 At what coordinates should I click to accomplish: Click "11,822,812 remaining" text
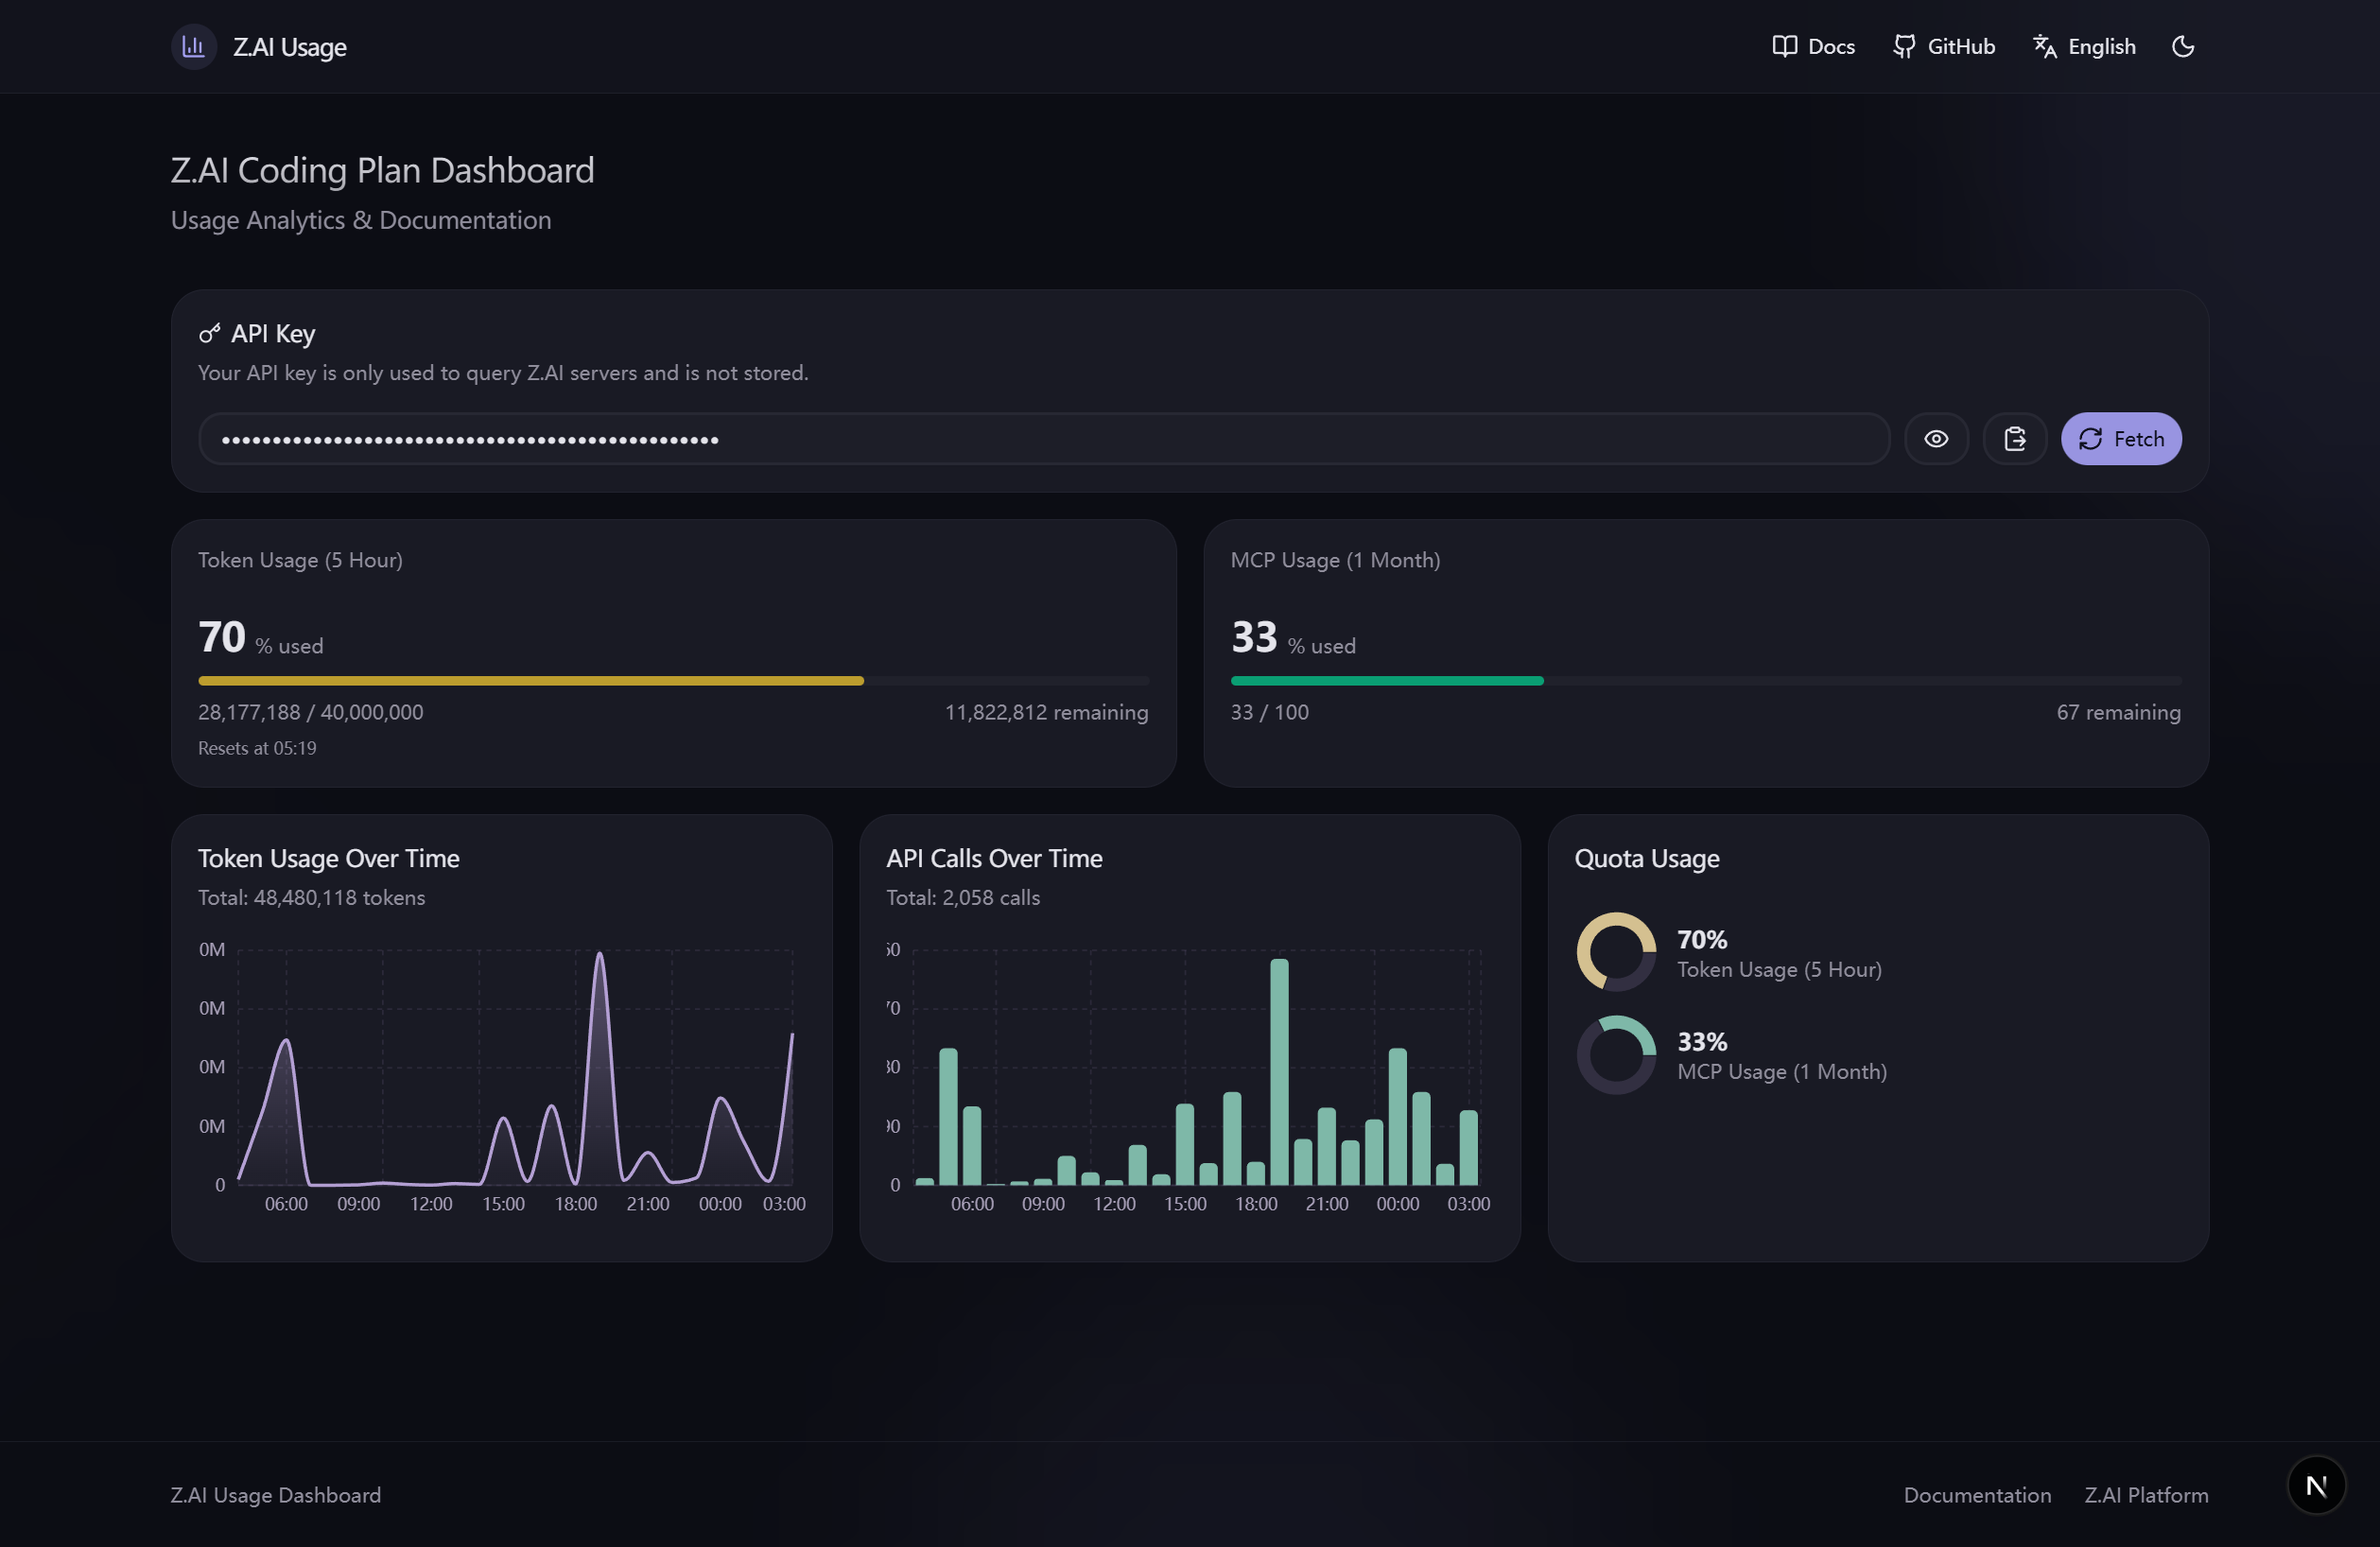tap(1046, 712)
